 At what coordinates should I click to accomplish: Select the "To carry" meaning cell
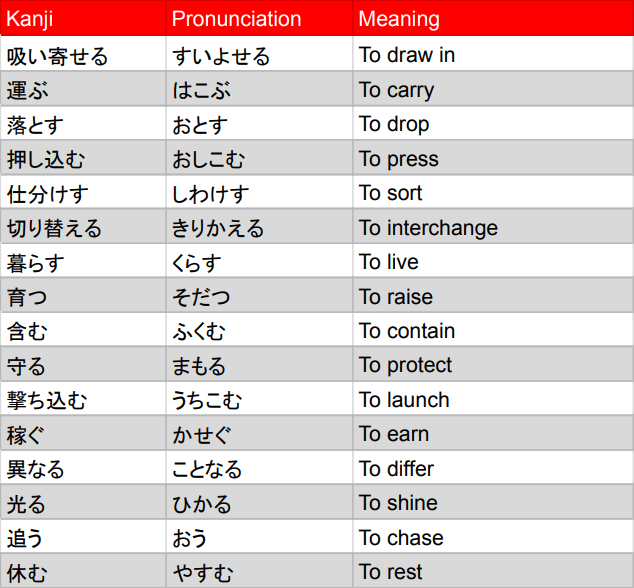(x=397, y=90)
